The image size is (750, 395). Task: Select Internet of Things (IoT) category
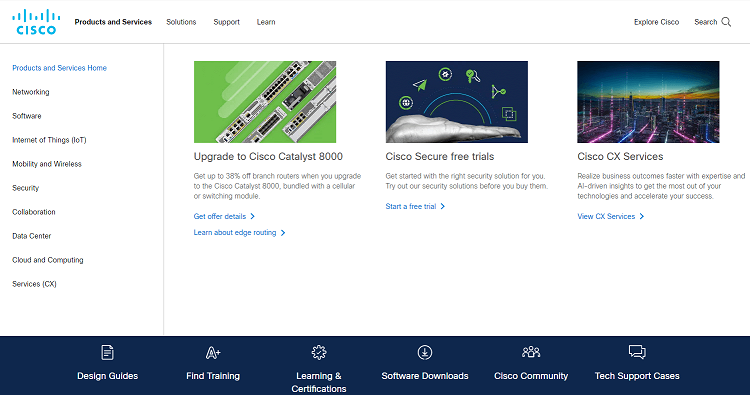point(49,140)
